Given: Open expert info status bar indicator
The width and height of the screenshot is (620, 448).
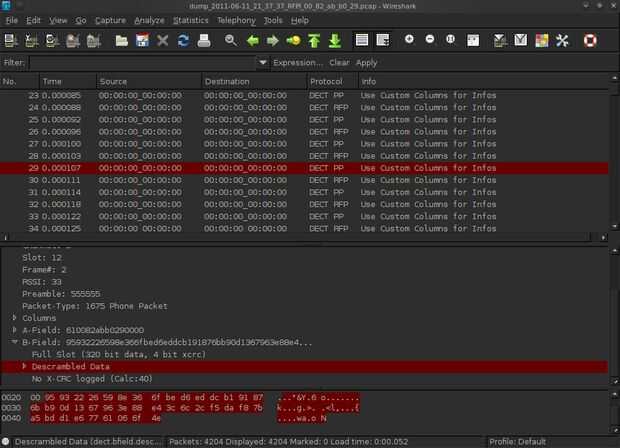Looking at the screenshot, I should [x=5, y=442].
